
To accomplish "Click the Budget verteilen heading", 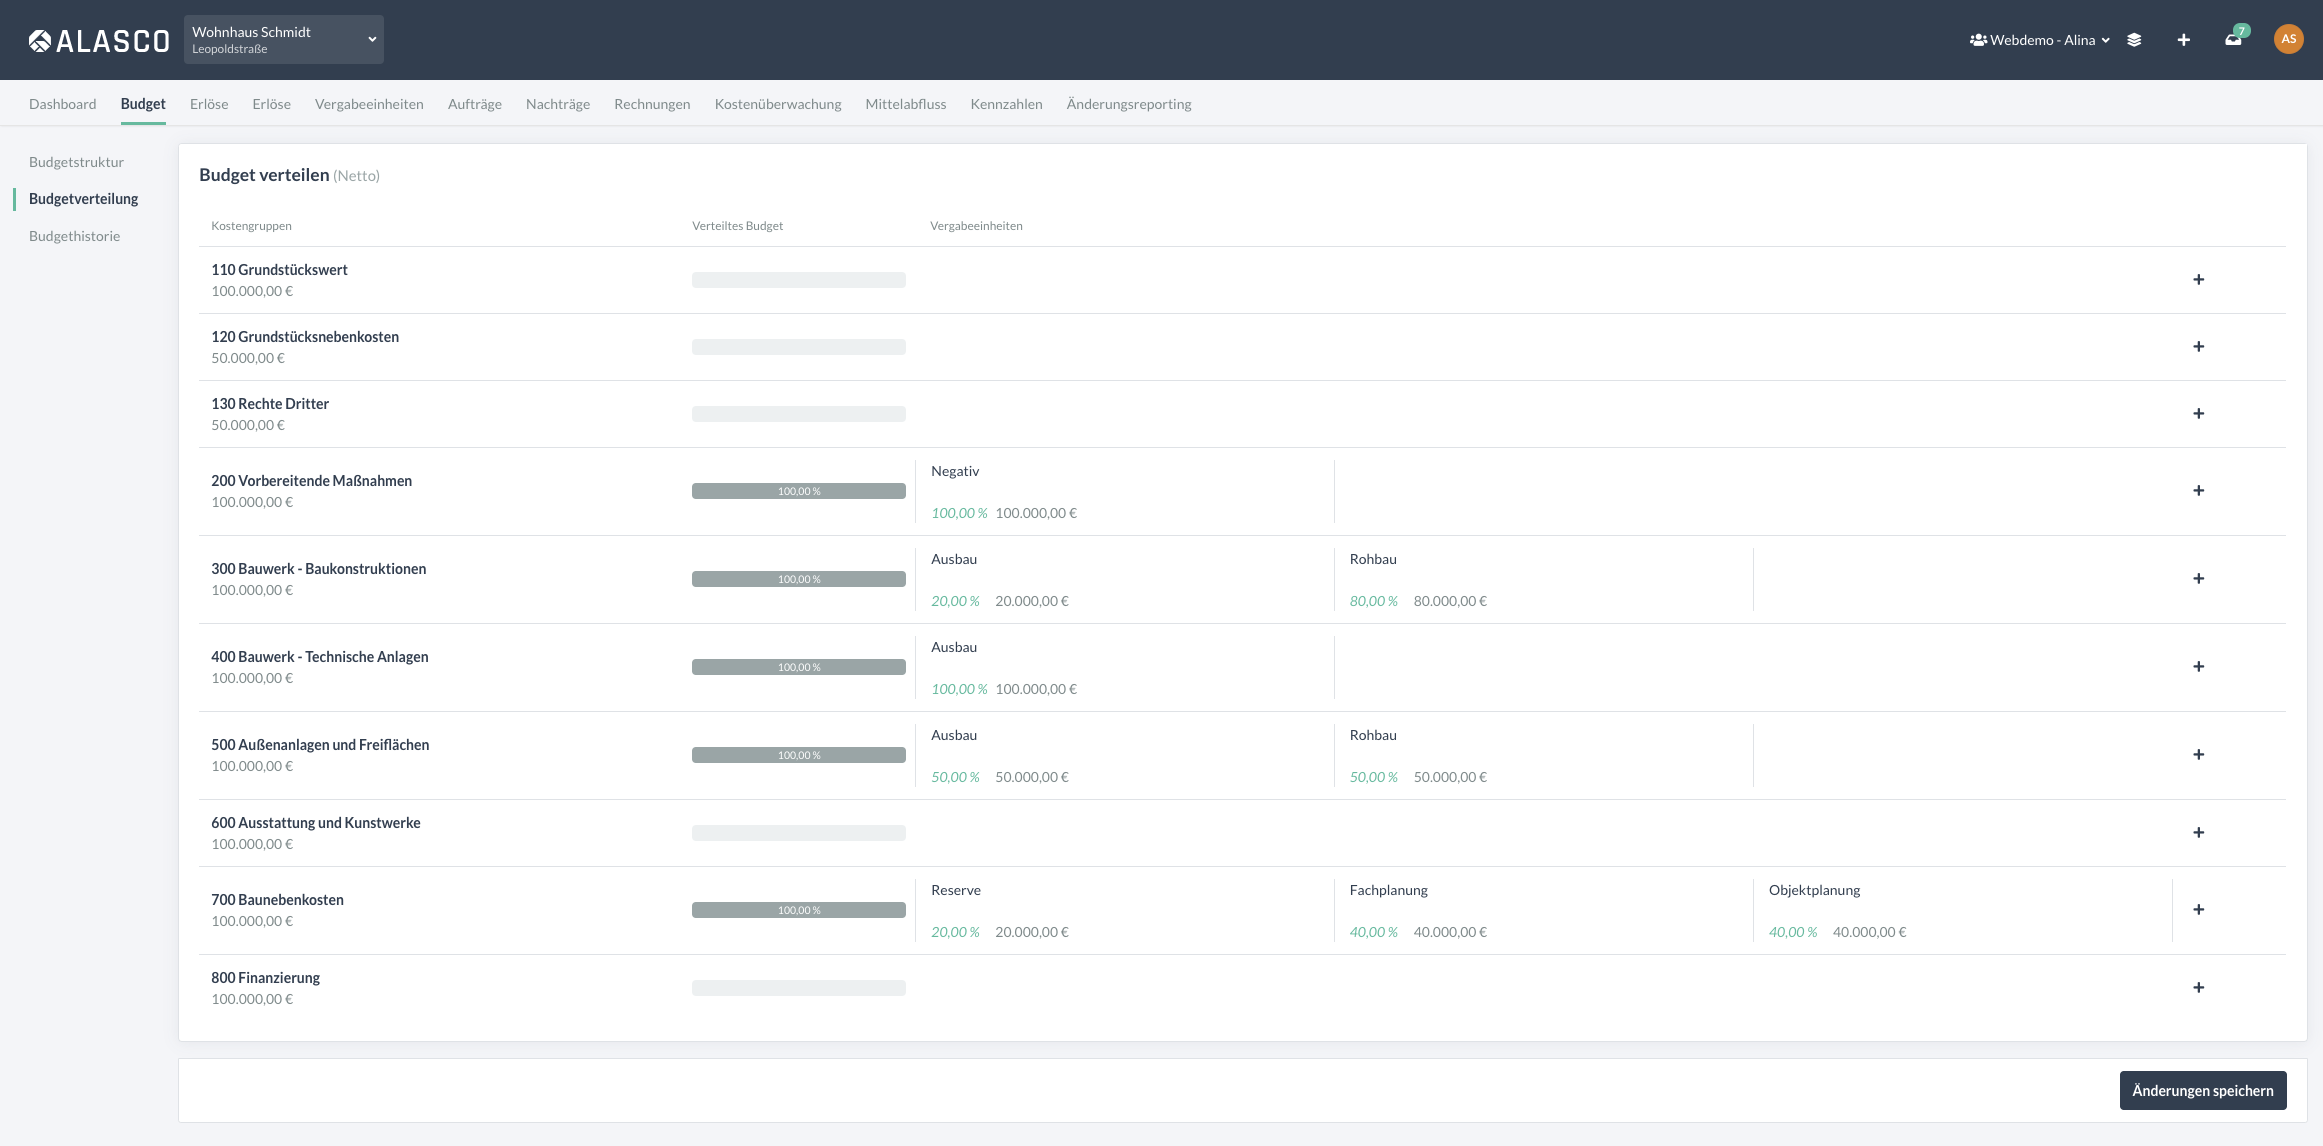I will (264, 175).
